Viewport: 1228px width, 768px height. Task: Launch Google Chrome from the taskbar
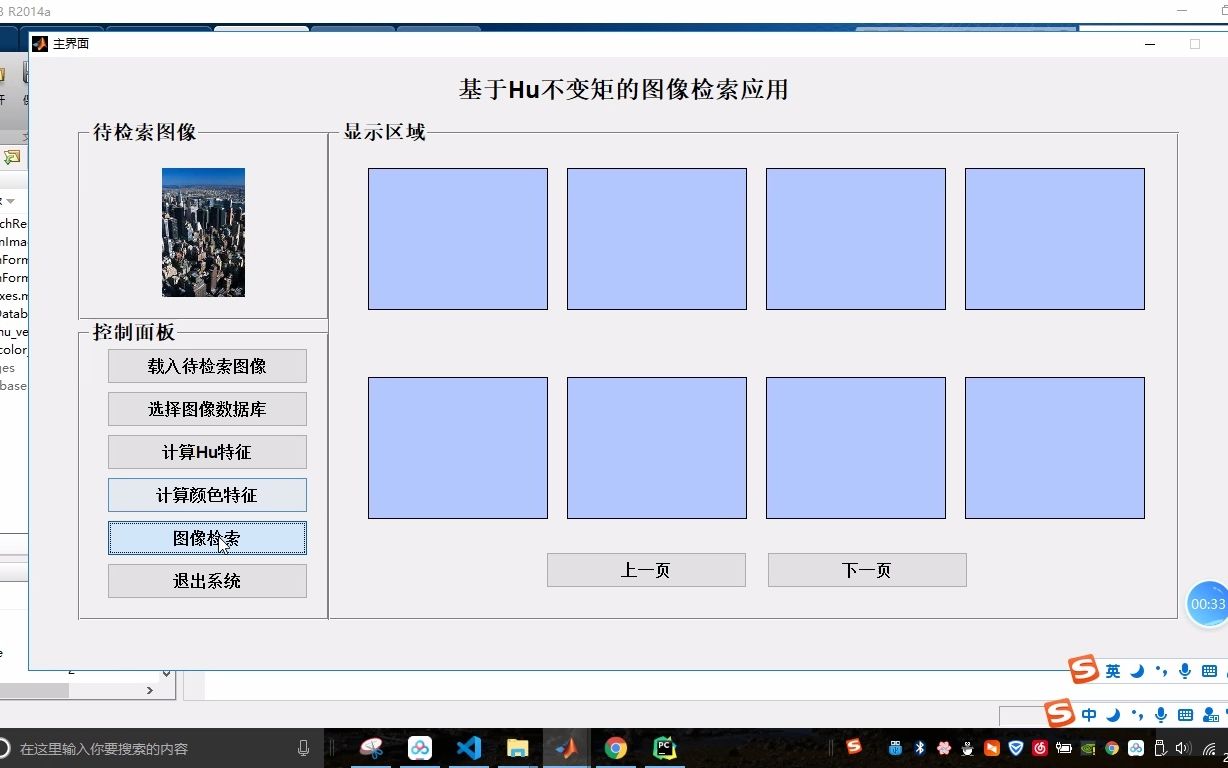pos(614,748)
